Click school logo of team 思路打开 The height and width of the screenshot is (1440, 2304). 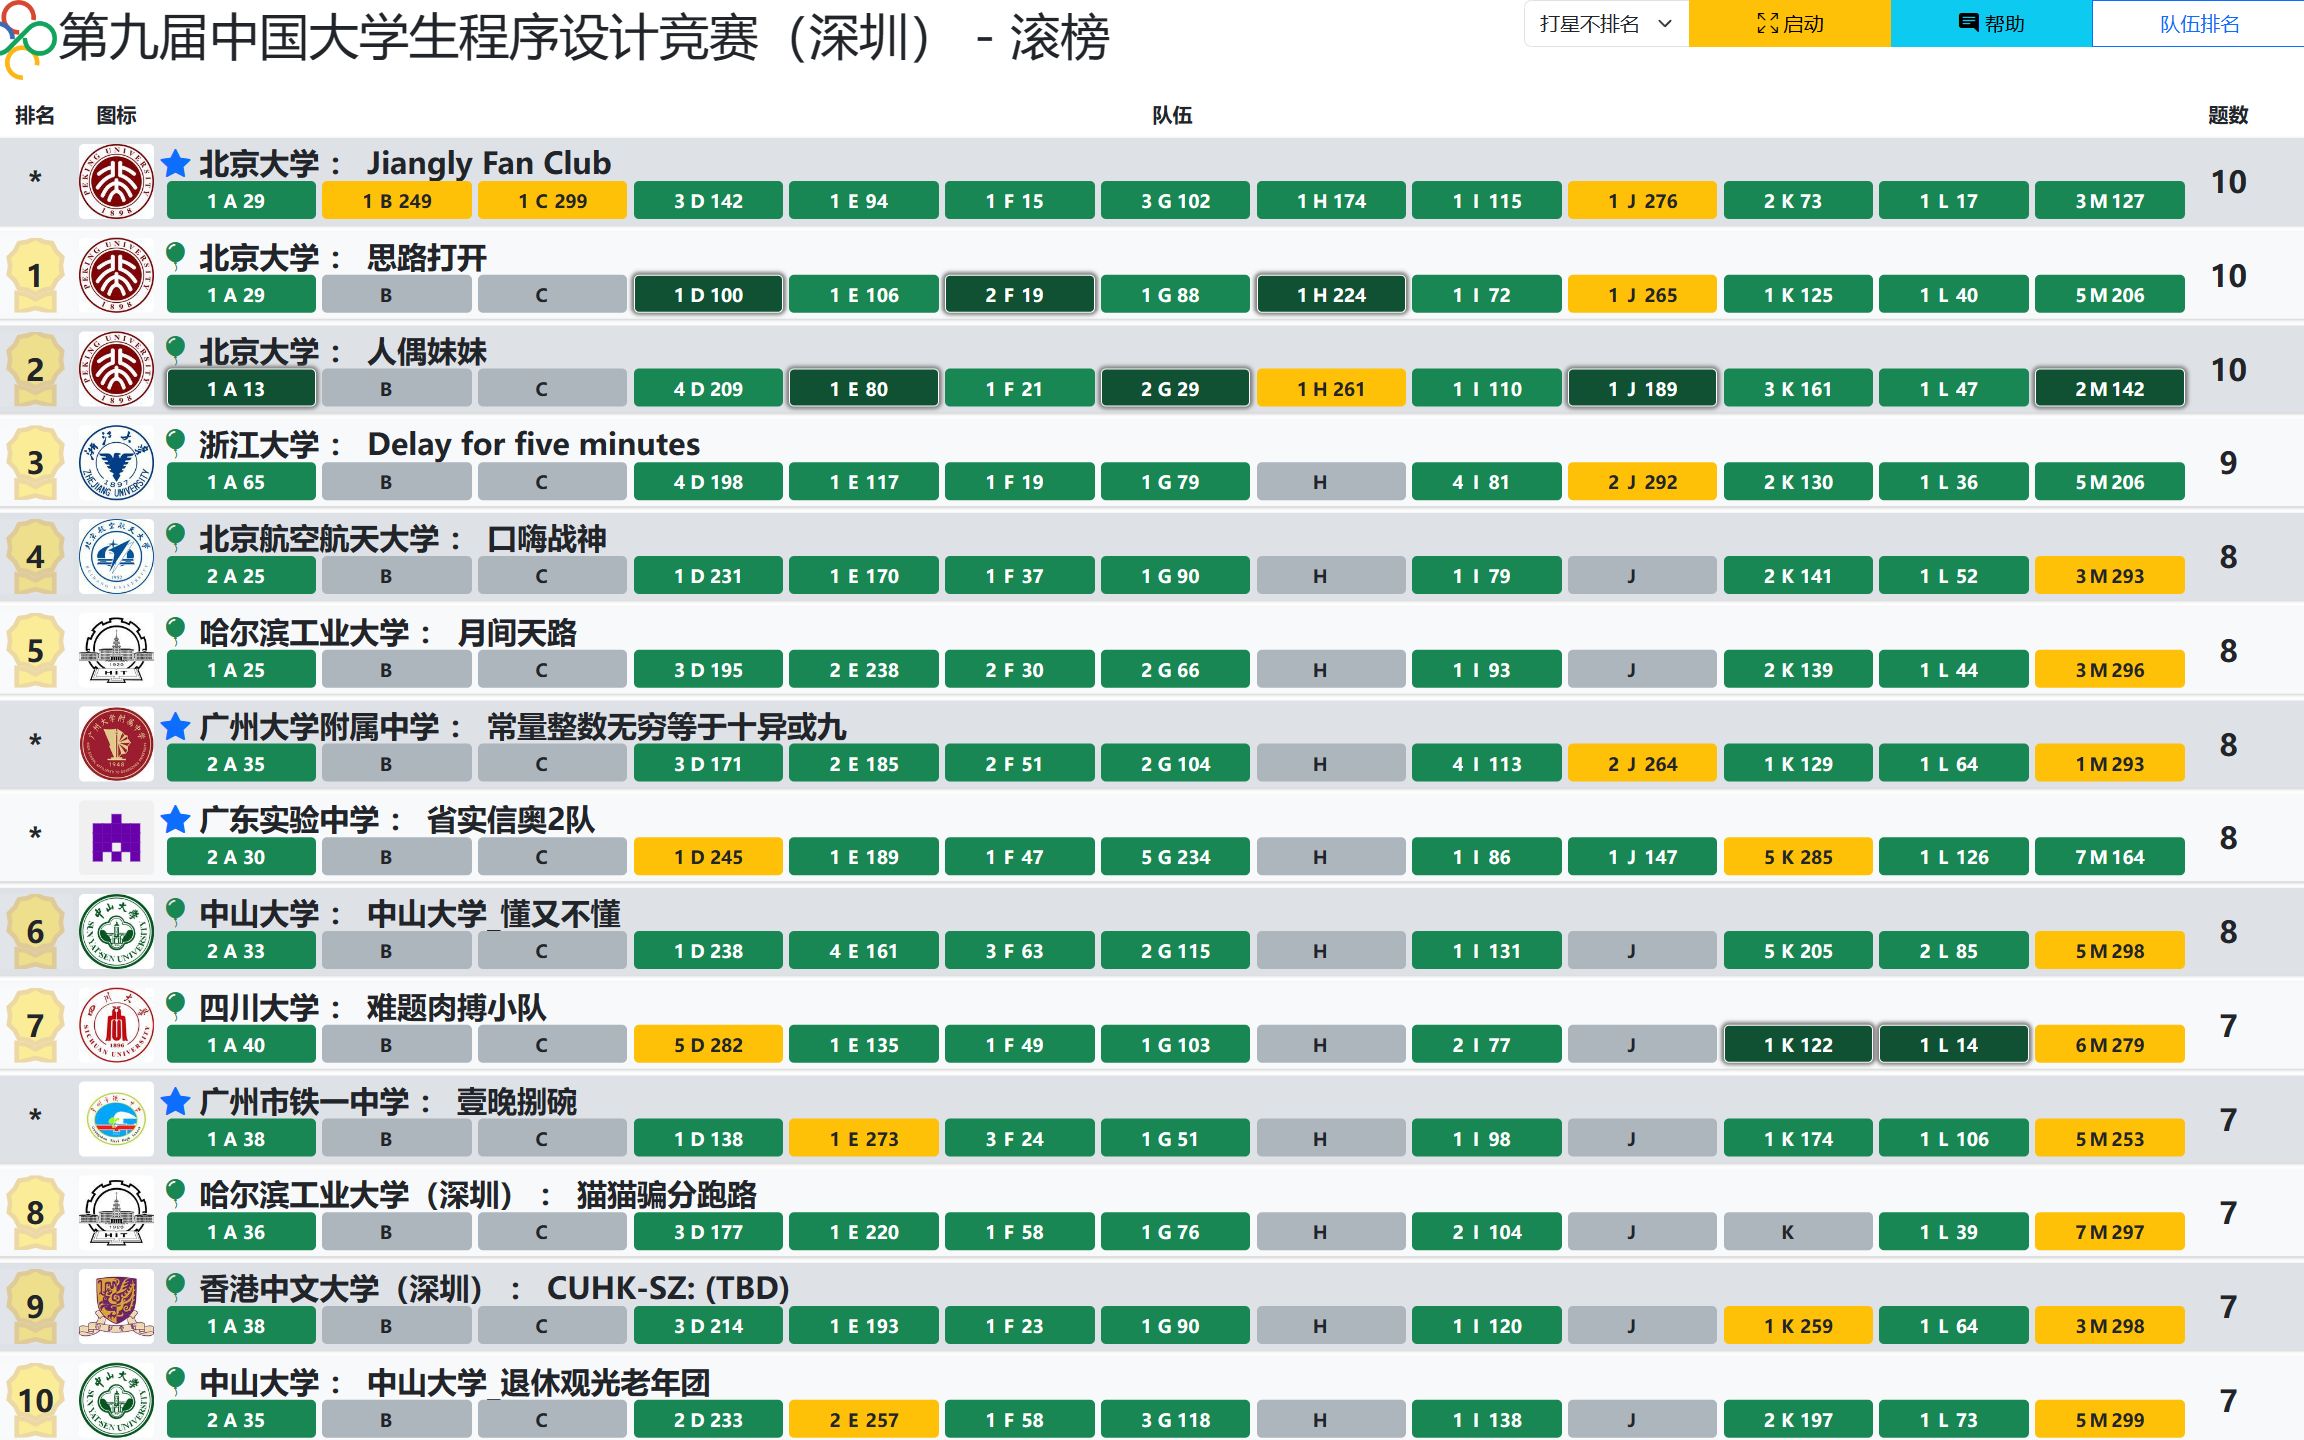[116, 275]
